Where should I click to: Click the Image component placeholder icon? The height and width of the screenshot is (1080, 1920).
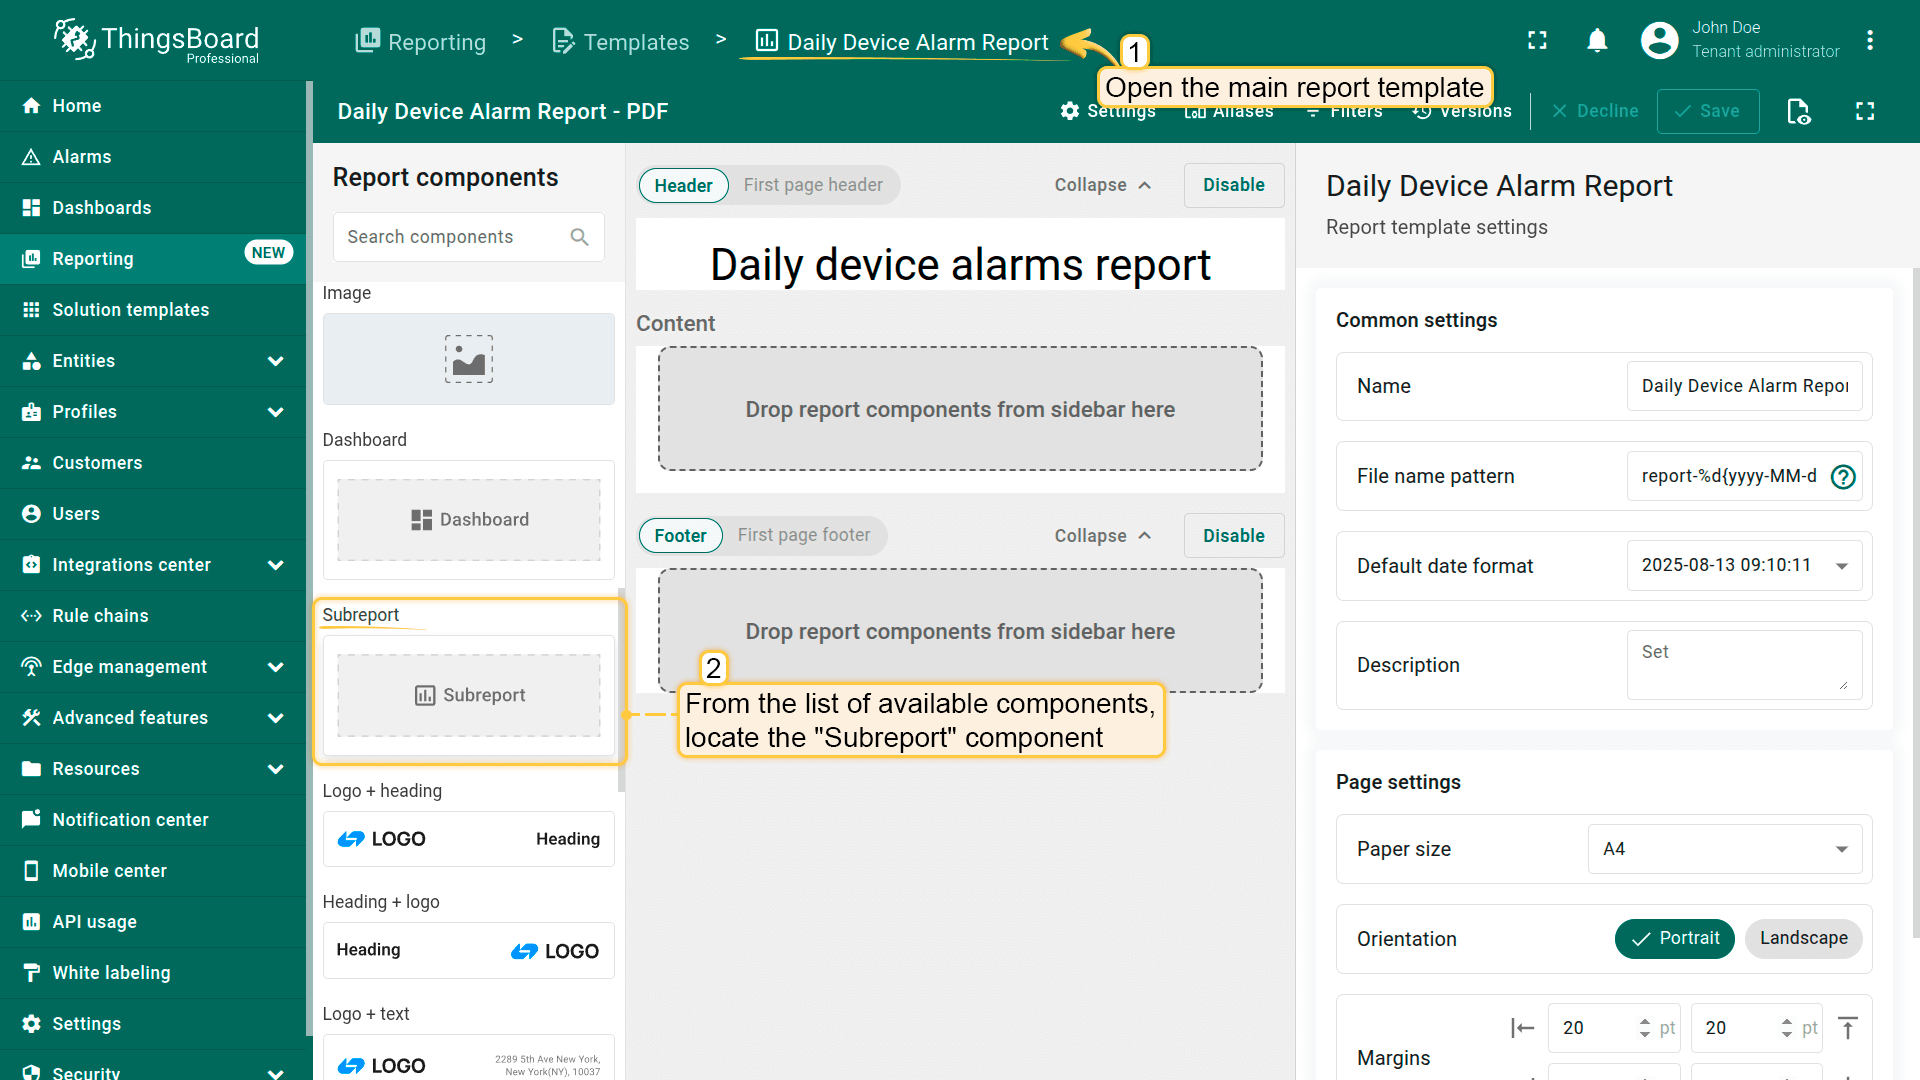click(468, 359)
